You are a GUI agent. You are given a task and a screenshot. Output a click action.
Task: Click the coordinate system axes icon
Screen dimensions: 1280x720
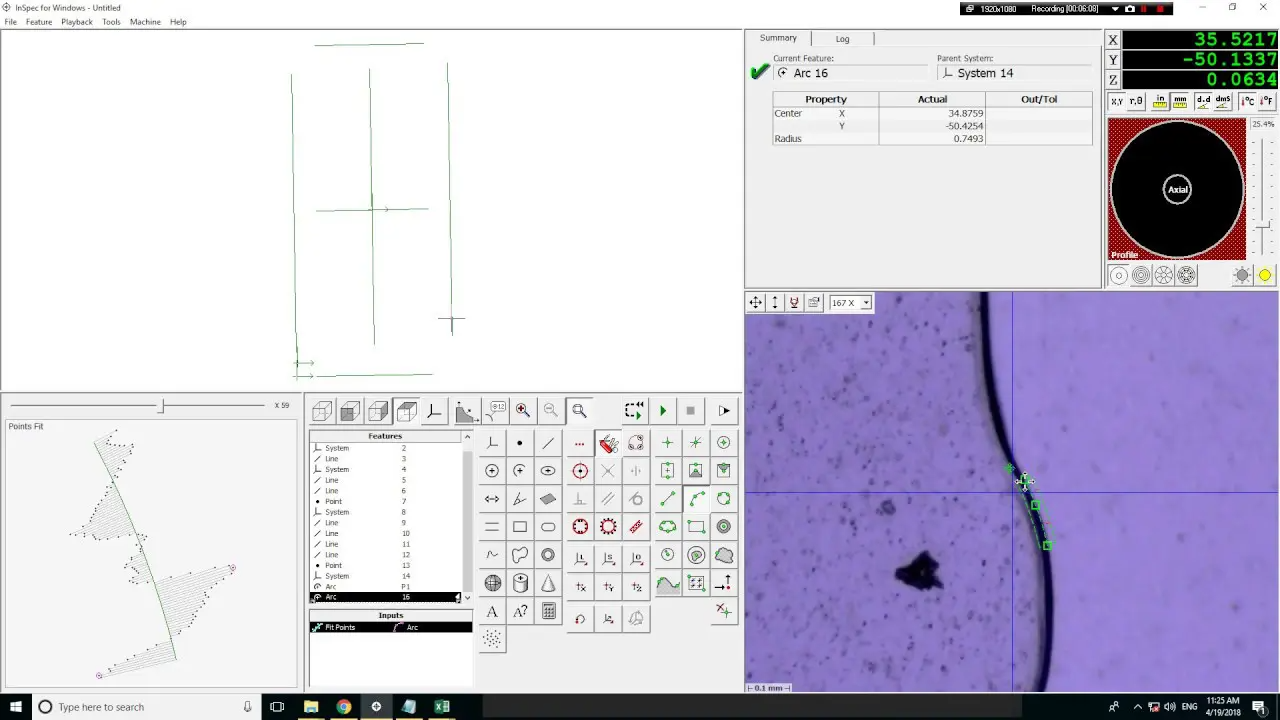(x=434, y=411)
